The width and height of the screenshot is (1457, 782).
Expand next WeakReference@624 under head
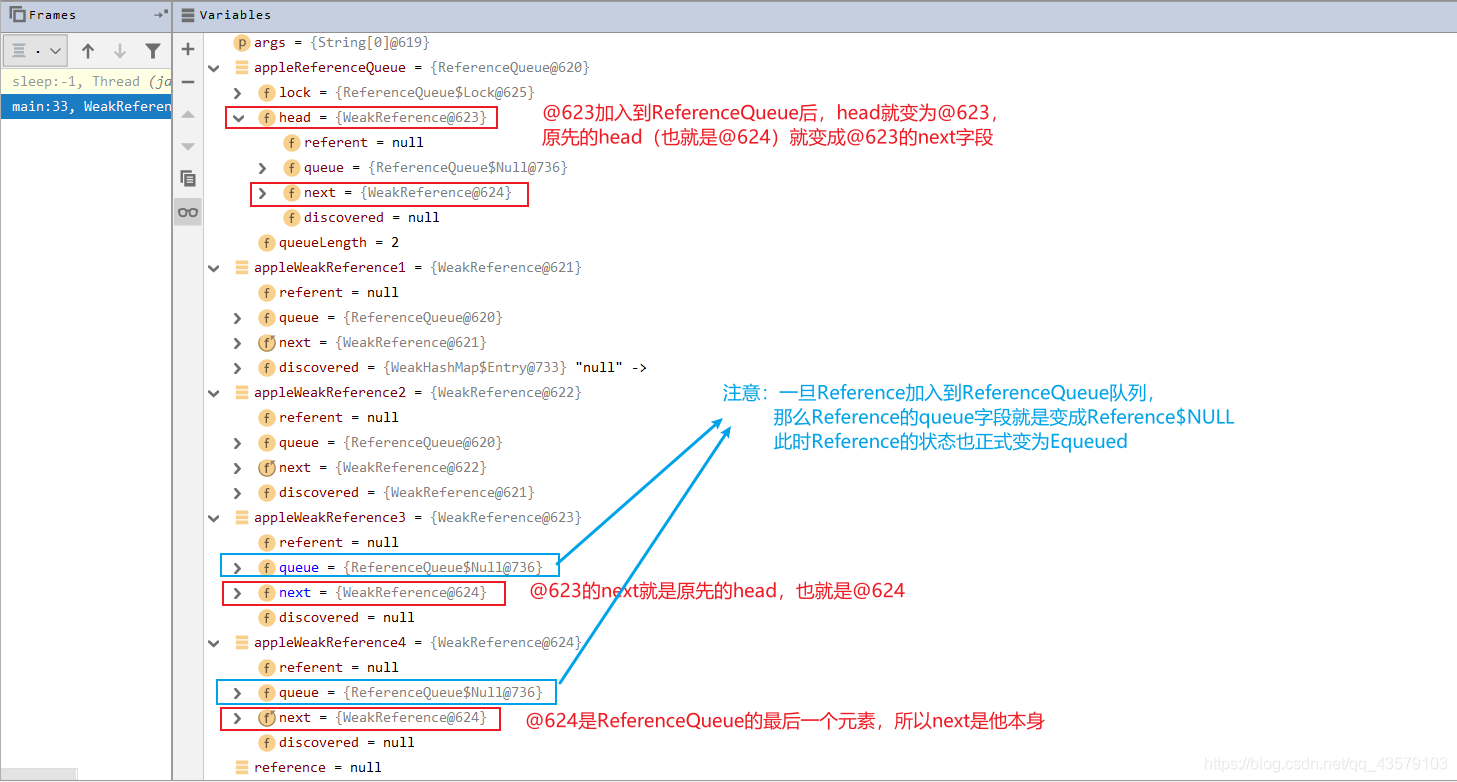263,193
